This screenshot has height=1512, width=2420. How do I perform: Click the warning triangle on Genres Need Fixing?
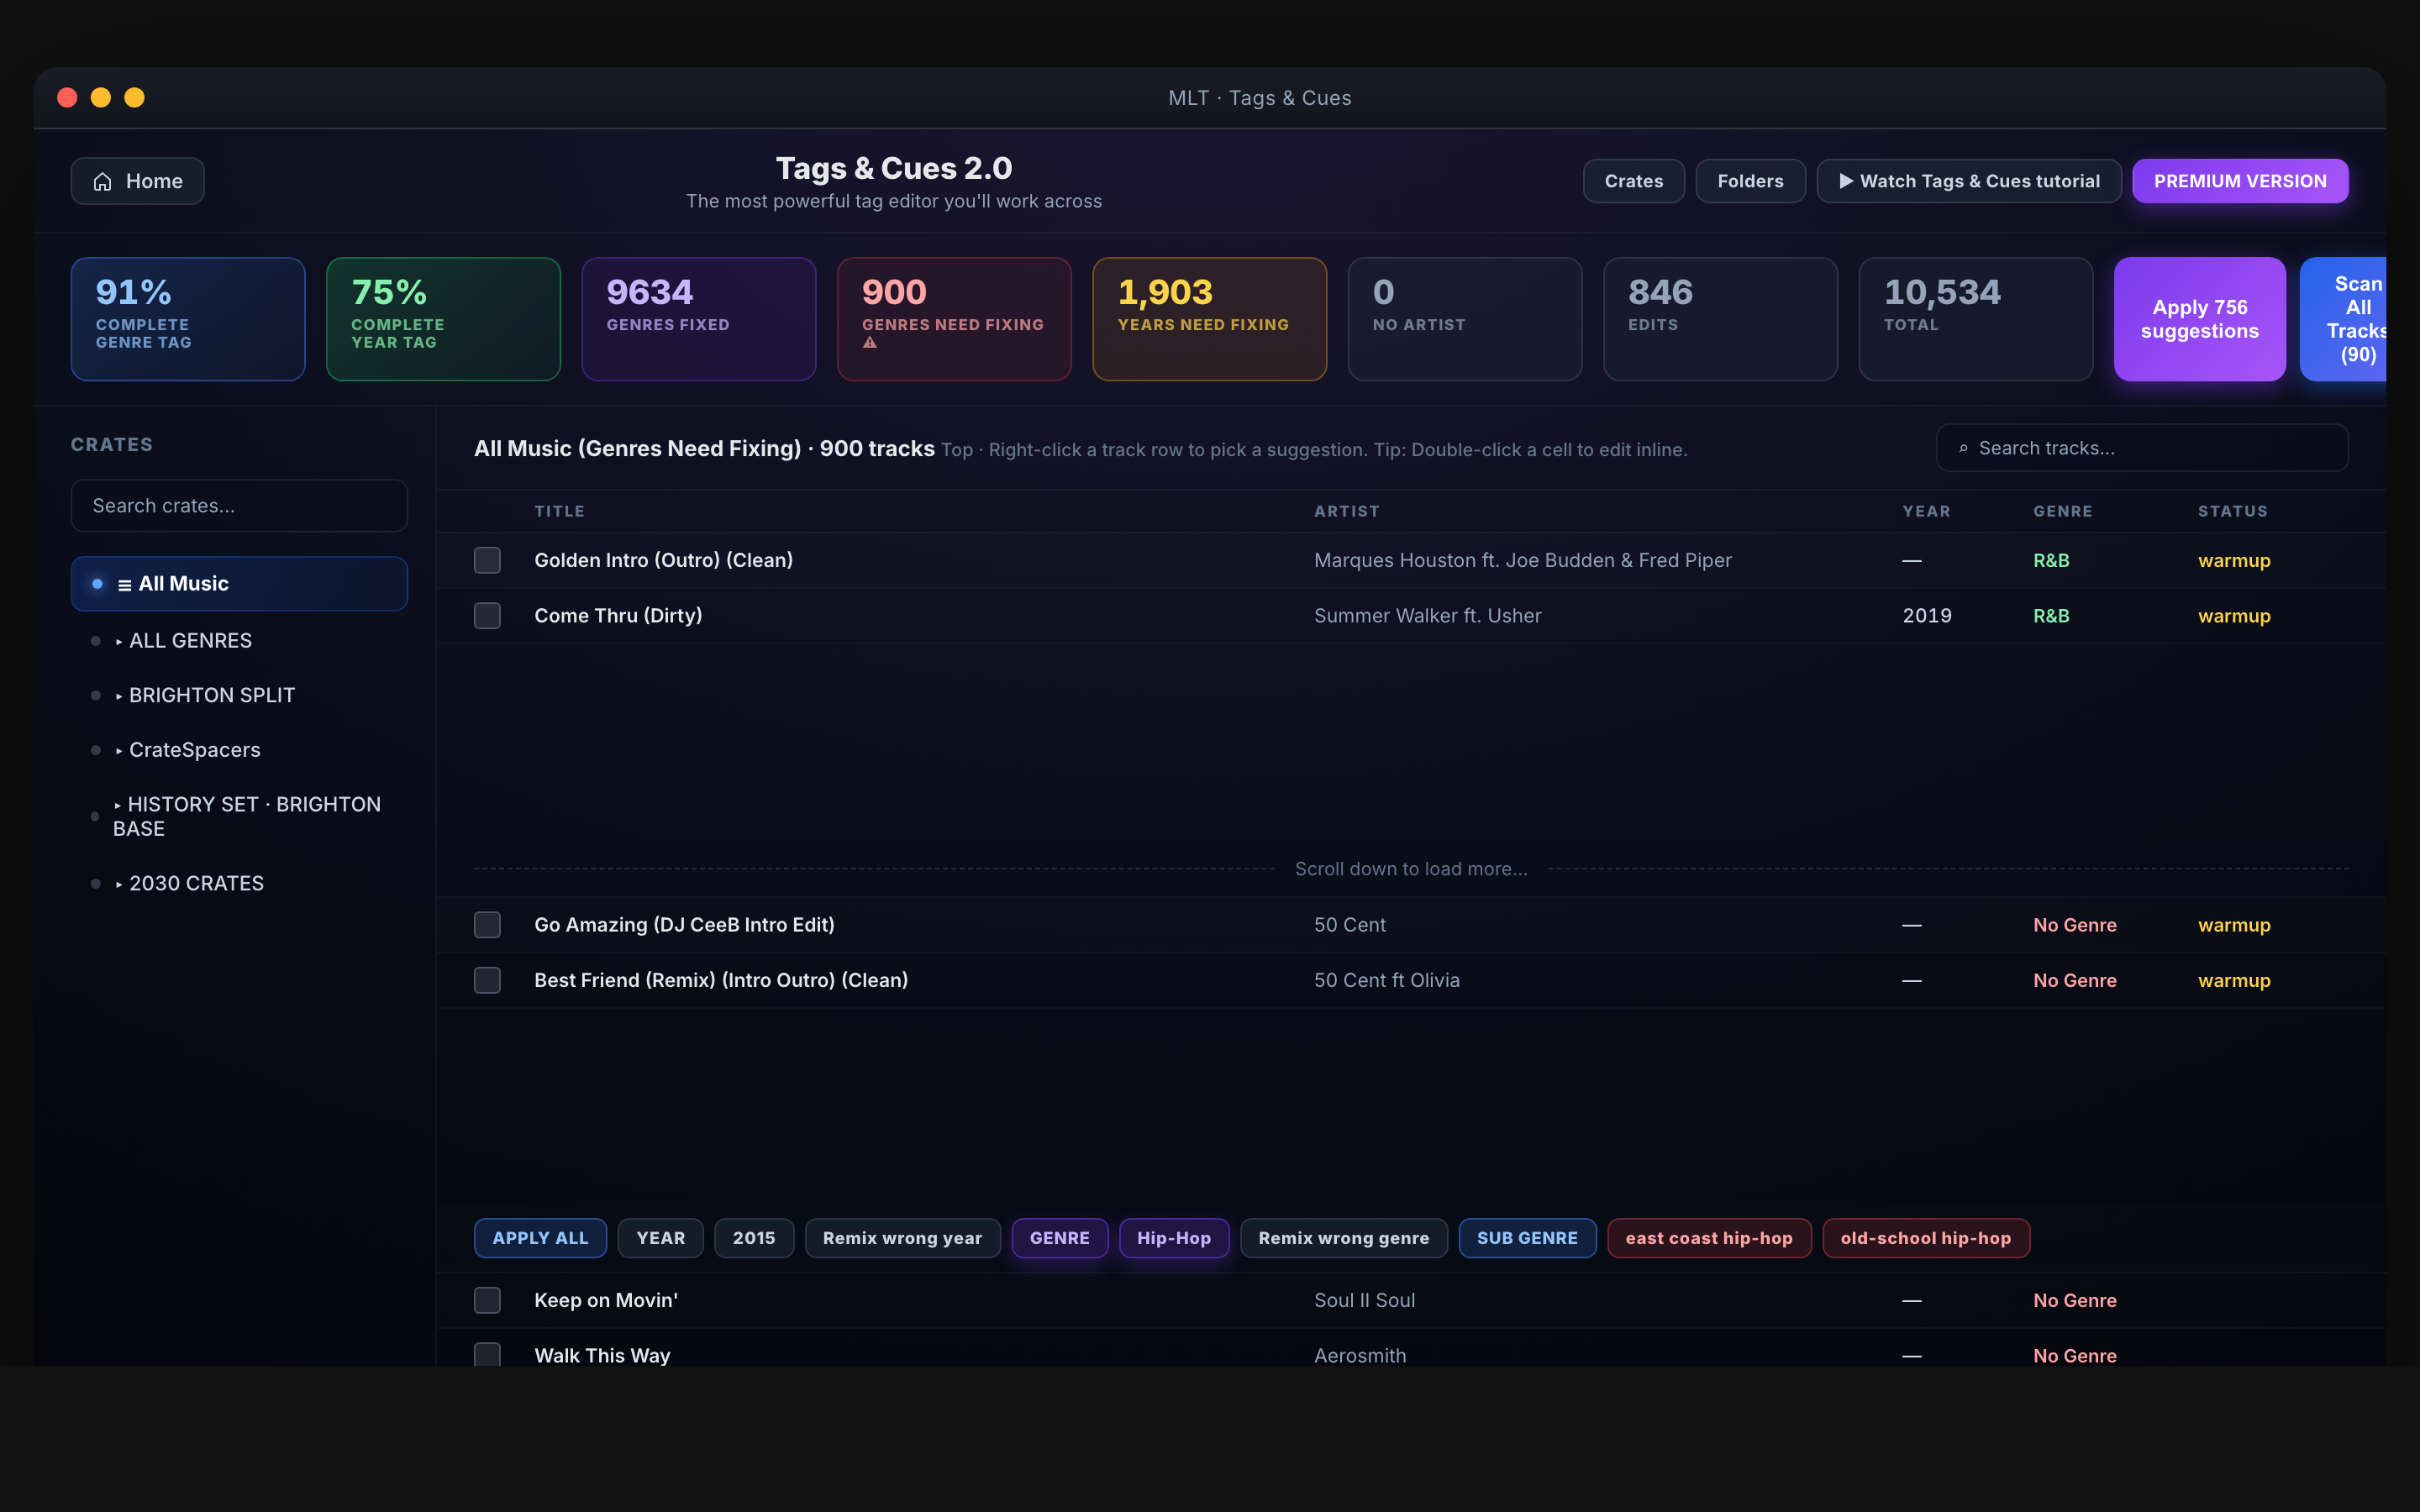[x=870, y=343]
